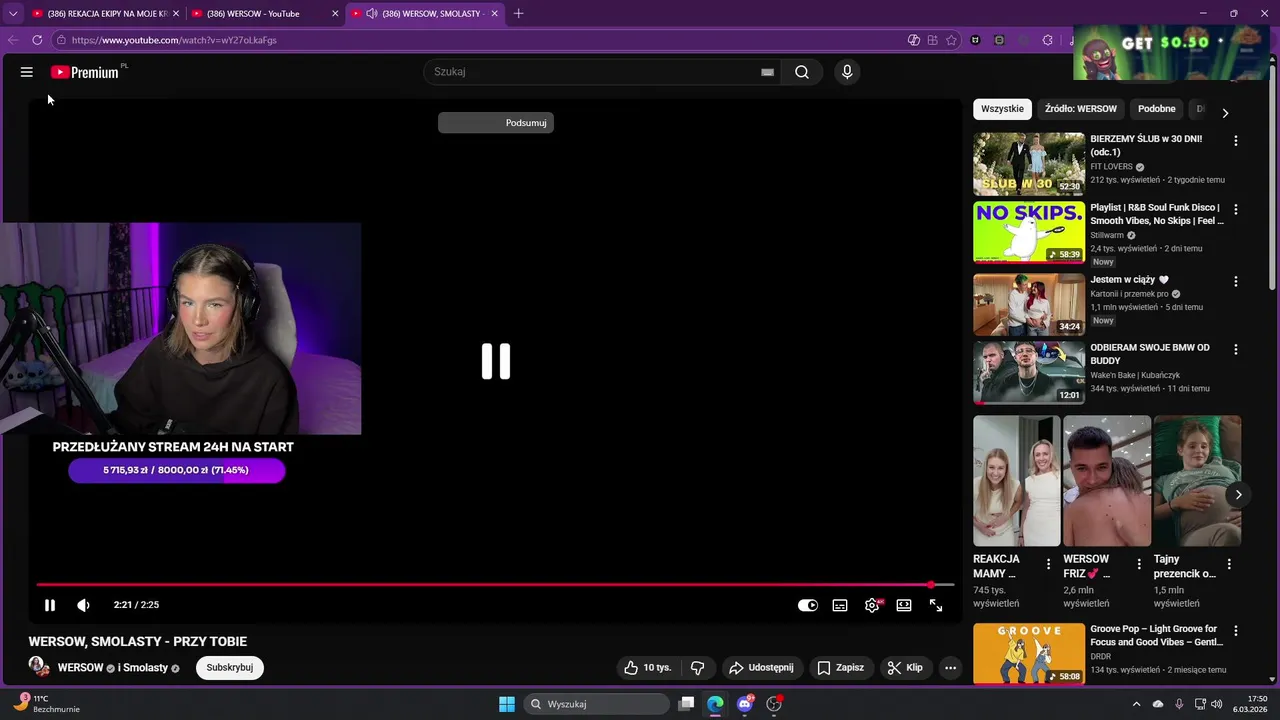Go to YouTube Premium home logo
Screen dimensions: 1280x720
point(85,72)
